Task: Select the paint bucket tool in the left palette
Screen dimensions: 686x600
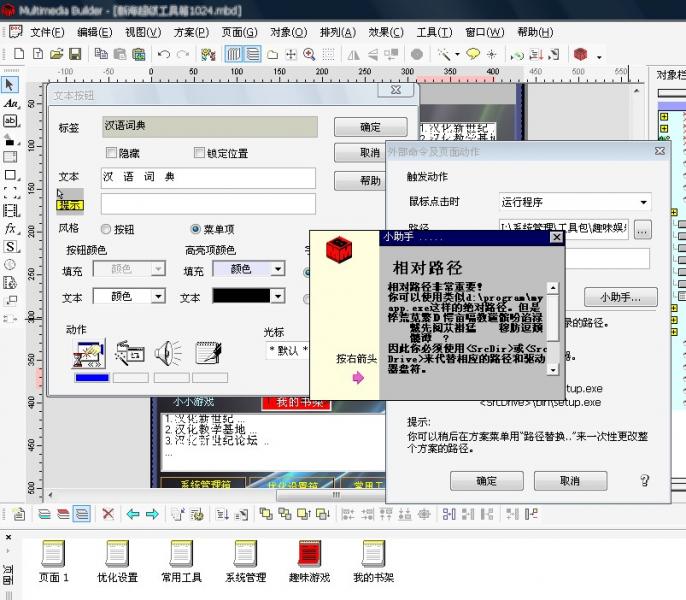Action: [10, 140]
